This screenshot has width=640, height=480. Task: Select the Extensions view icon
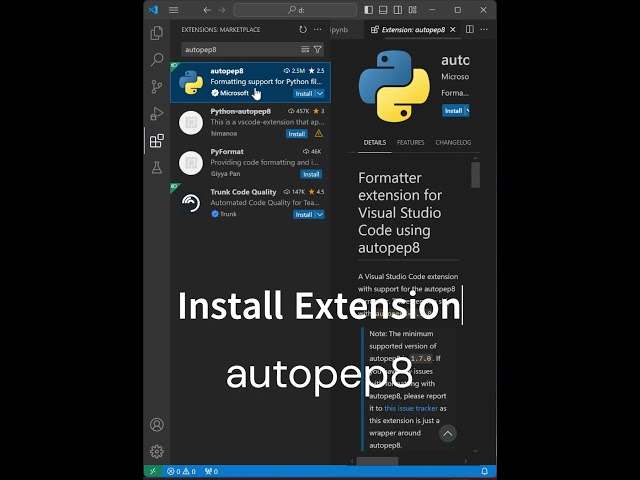(x=157, y=141)
